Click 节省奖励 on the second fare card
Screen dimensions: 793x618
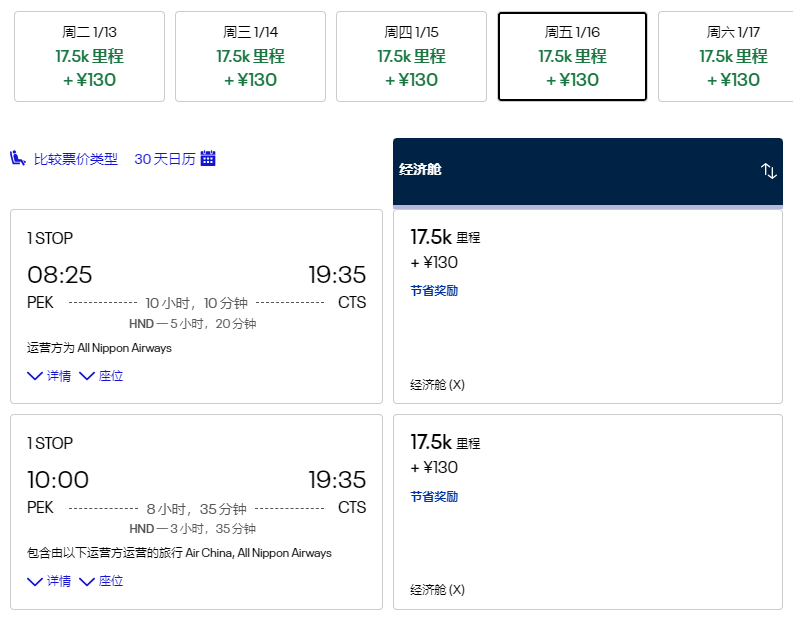pyautogui.click(x=434, y=496)
